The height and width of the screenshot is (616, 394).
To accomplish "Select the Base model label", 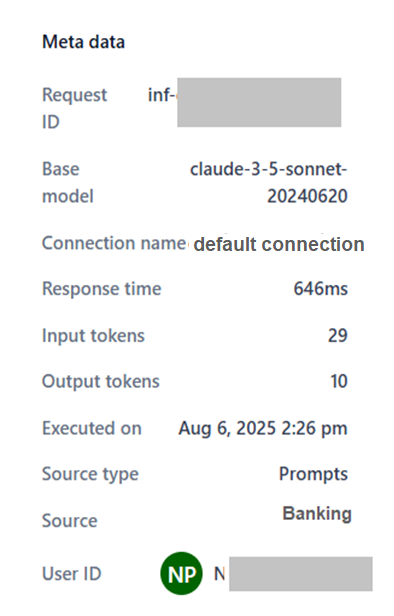I will (x=68, y=183).
